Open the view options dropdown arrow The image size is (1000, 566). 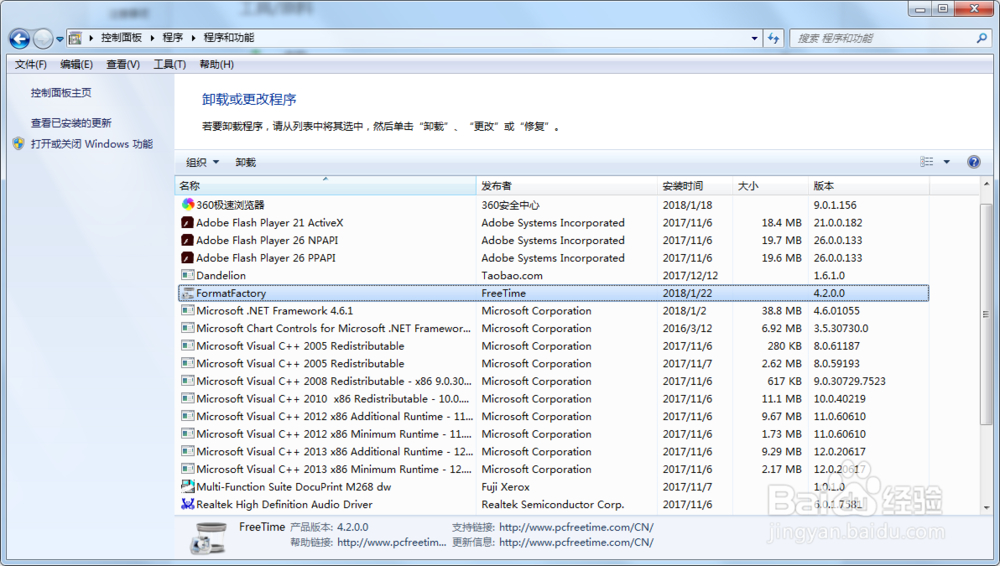946,162
